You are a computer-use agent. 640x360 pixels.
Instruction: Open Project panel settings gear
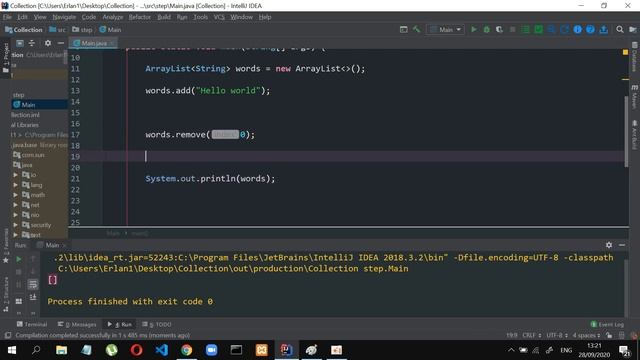point(48,43)
